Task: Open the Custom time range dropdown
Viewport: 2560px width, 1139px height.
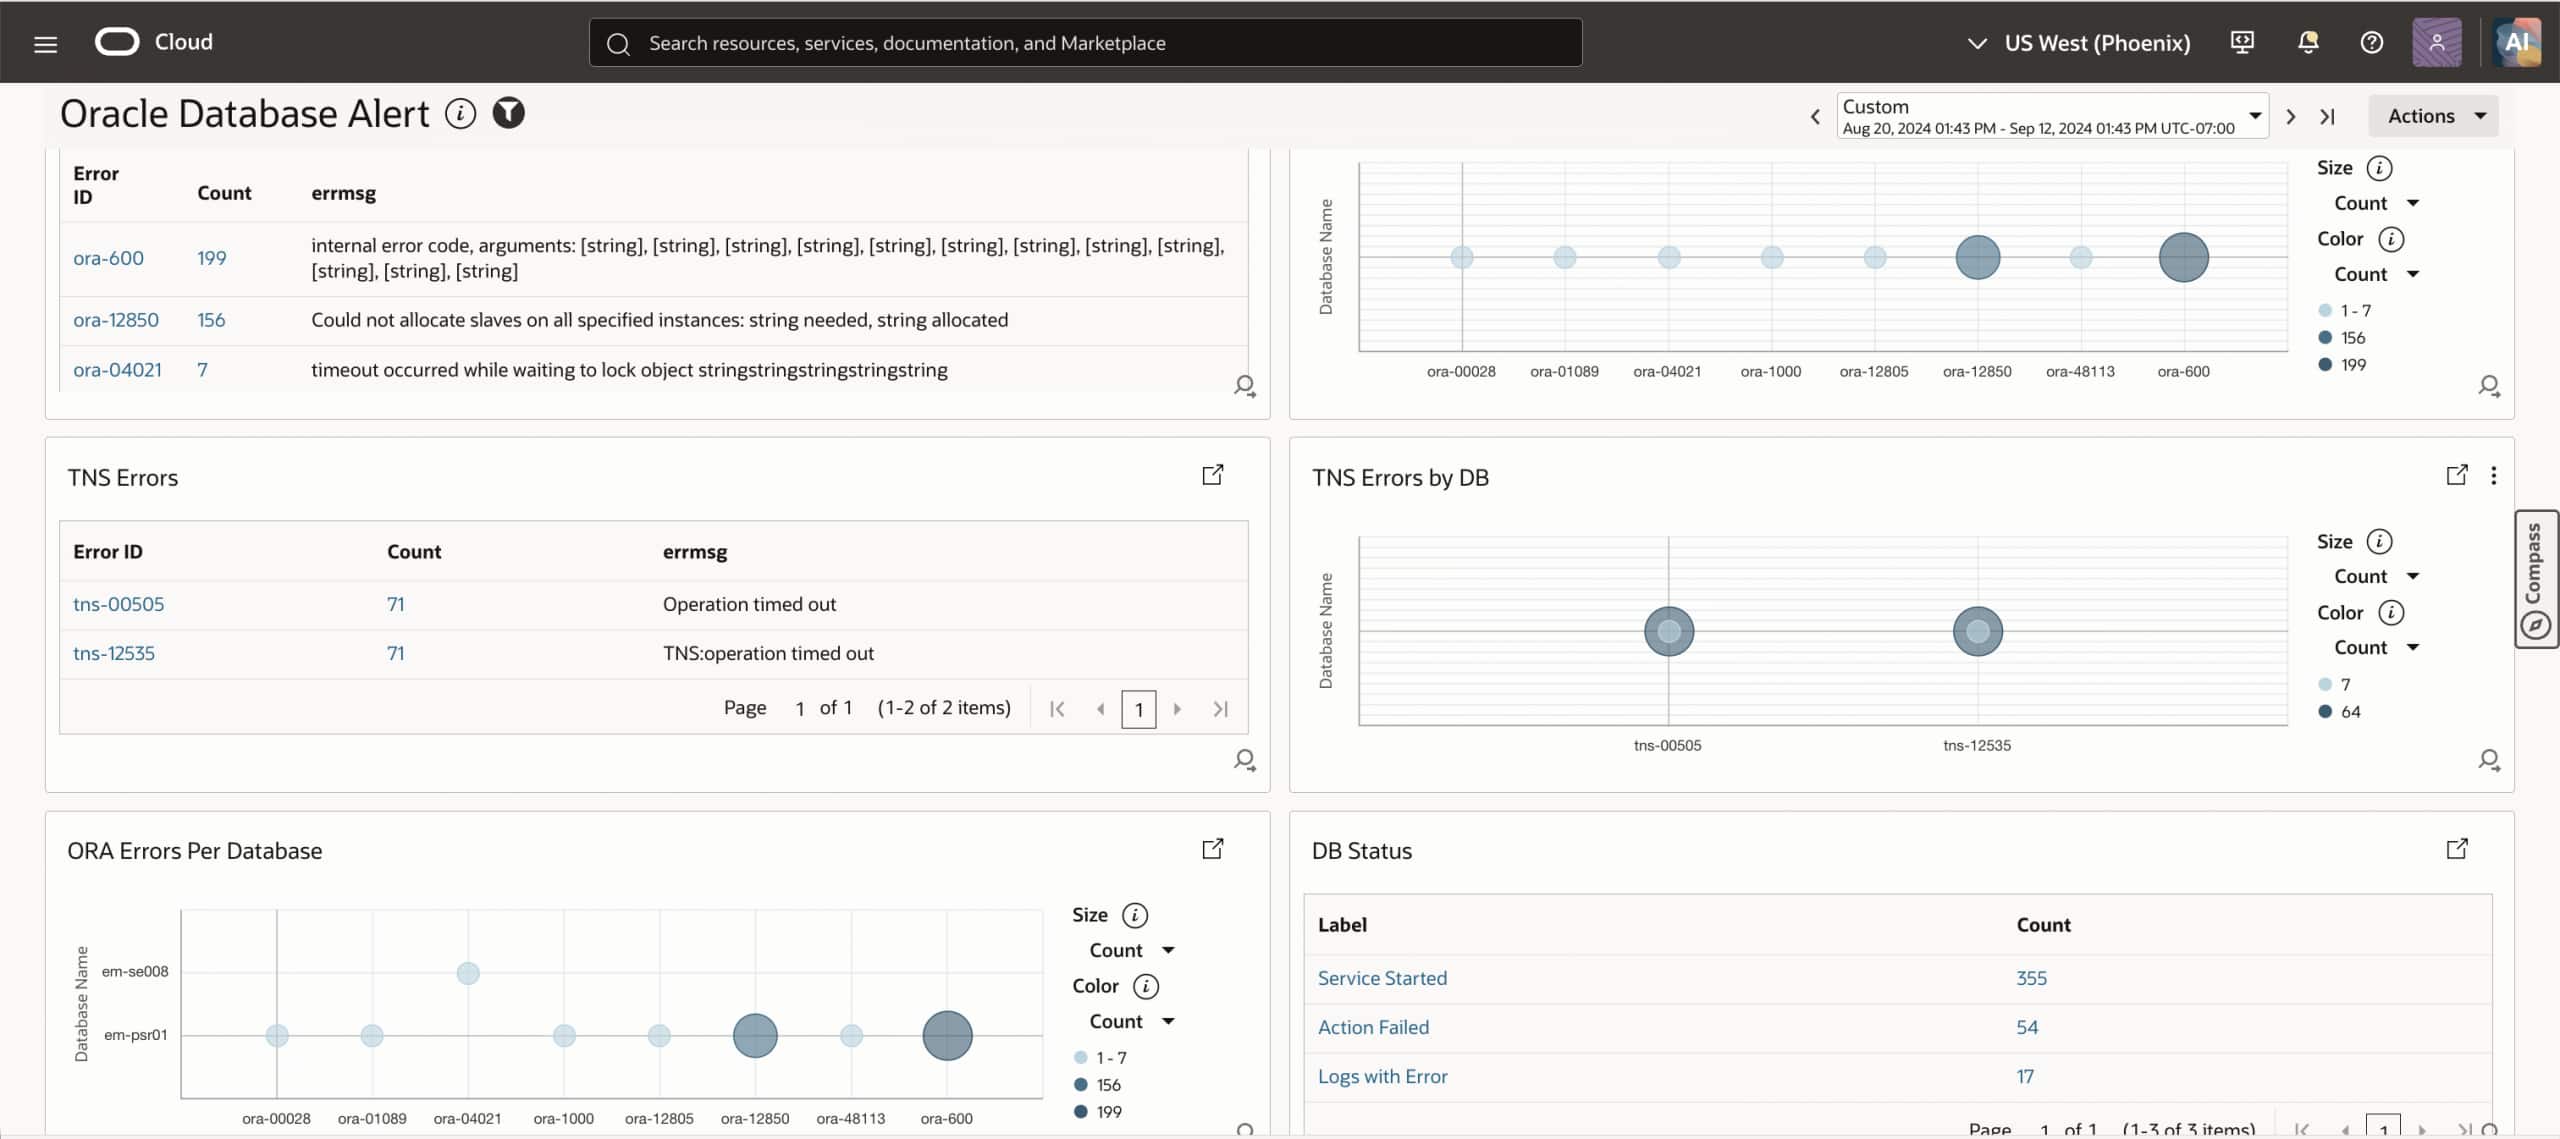Action: (x=2051, y=116)
